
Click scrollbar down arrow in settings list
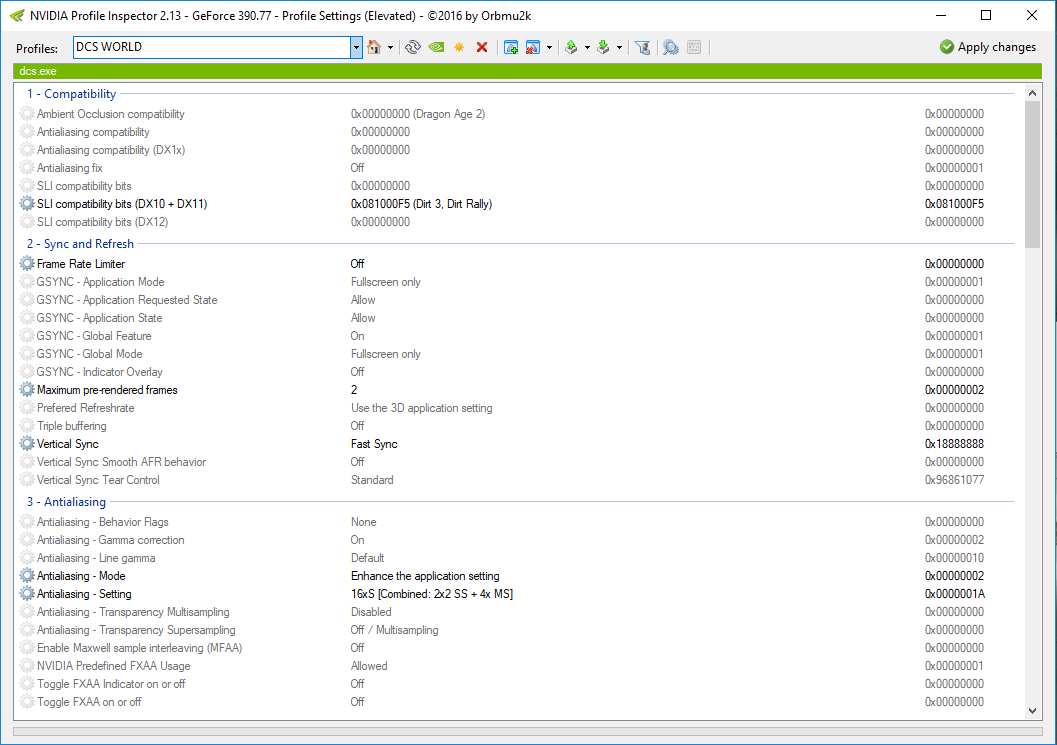click(1032, 711)
